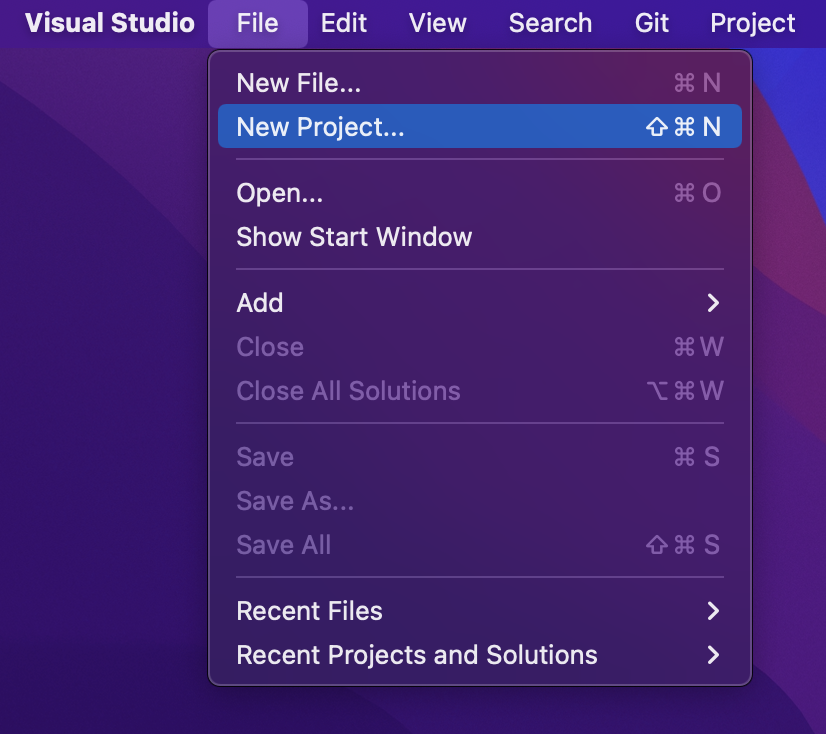
Task: Click the File menu title
Action: [x=257, y=22]
